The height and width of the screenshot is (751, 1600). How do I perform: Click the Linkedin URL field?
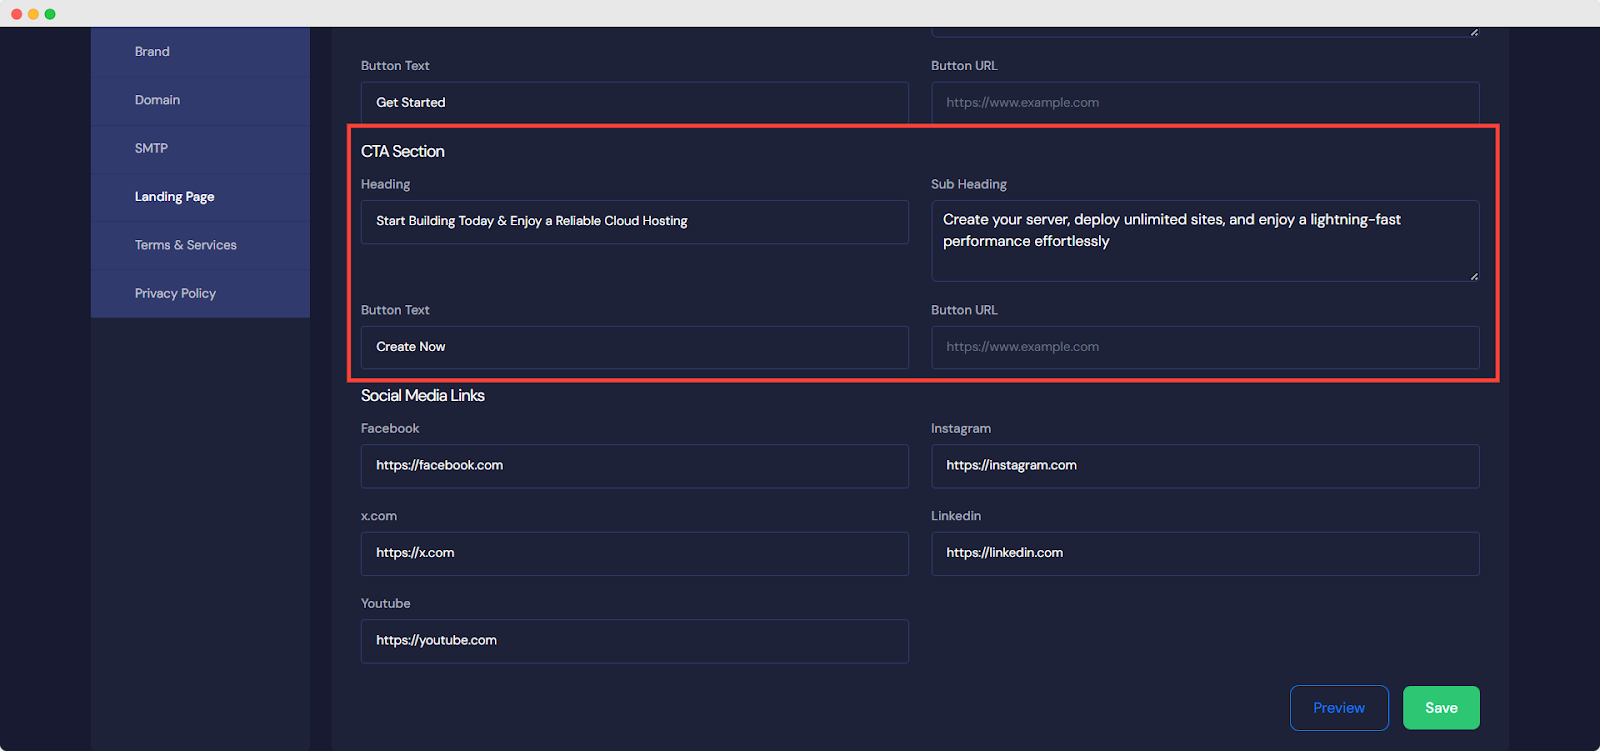click(1205, 553)
